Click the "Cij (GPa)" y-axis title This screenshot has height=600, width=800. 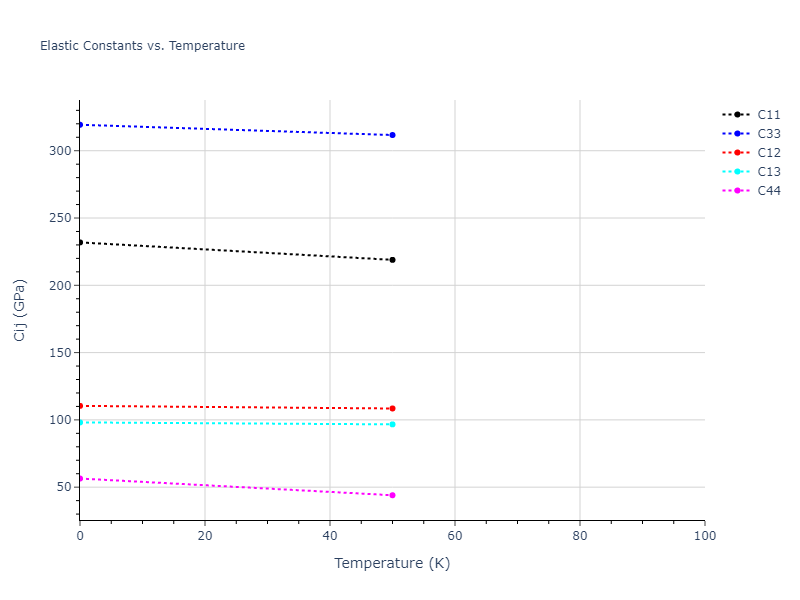click(x=20, y=310)
